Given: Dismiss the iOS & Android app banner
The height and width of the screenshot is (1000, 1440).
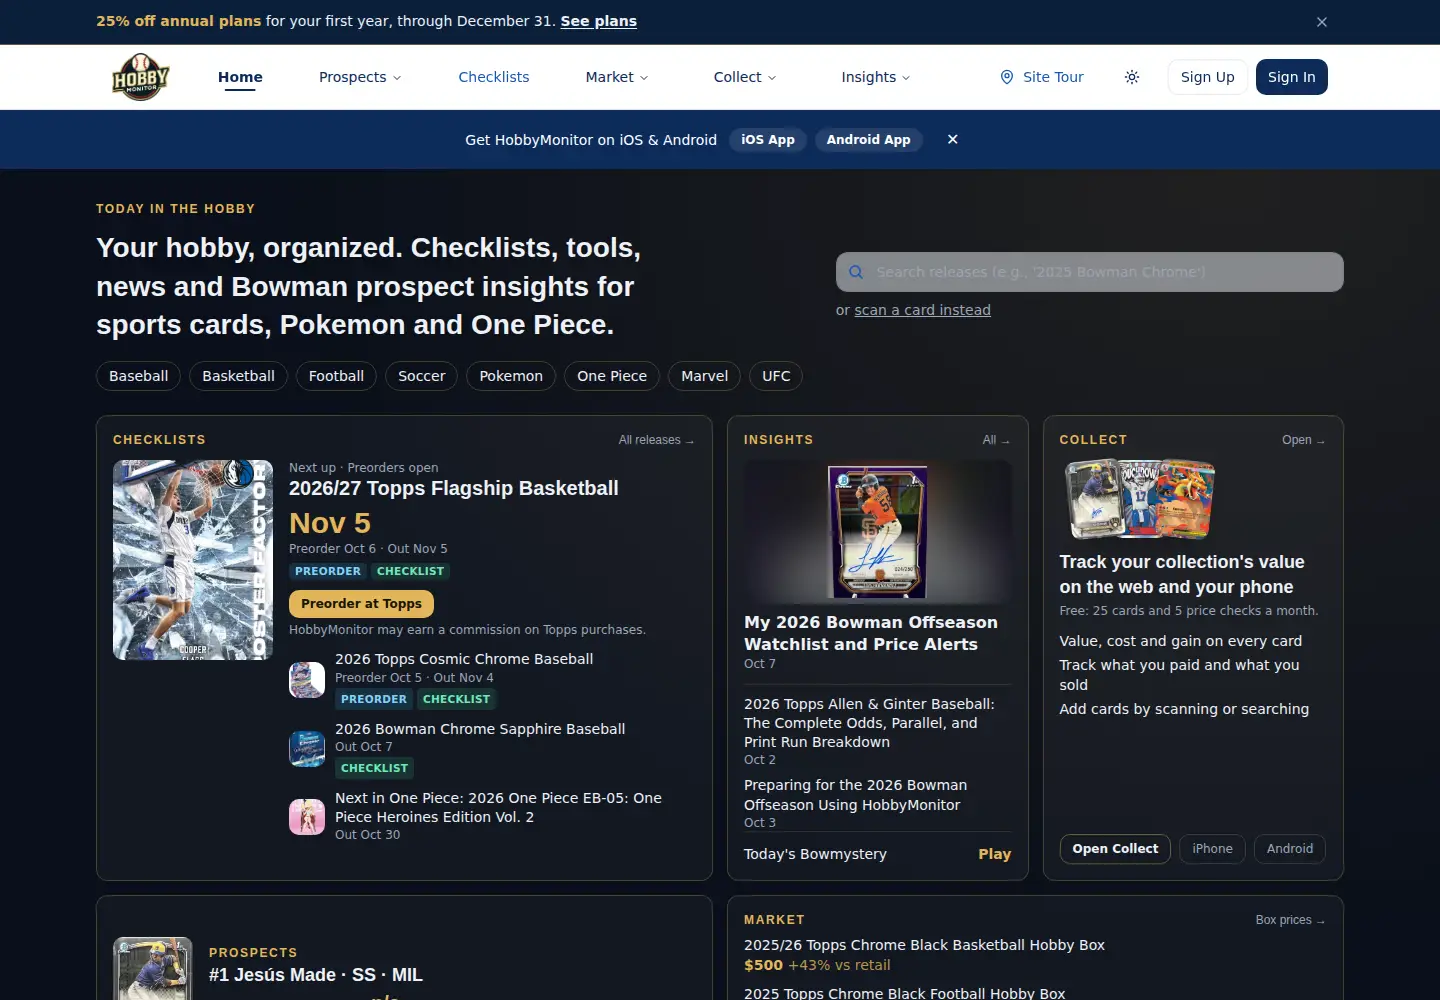Looking at the screenshot, I should click(953, 140).
